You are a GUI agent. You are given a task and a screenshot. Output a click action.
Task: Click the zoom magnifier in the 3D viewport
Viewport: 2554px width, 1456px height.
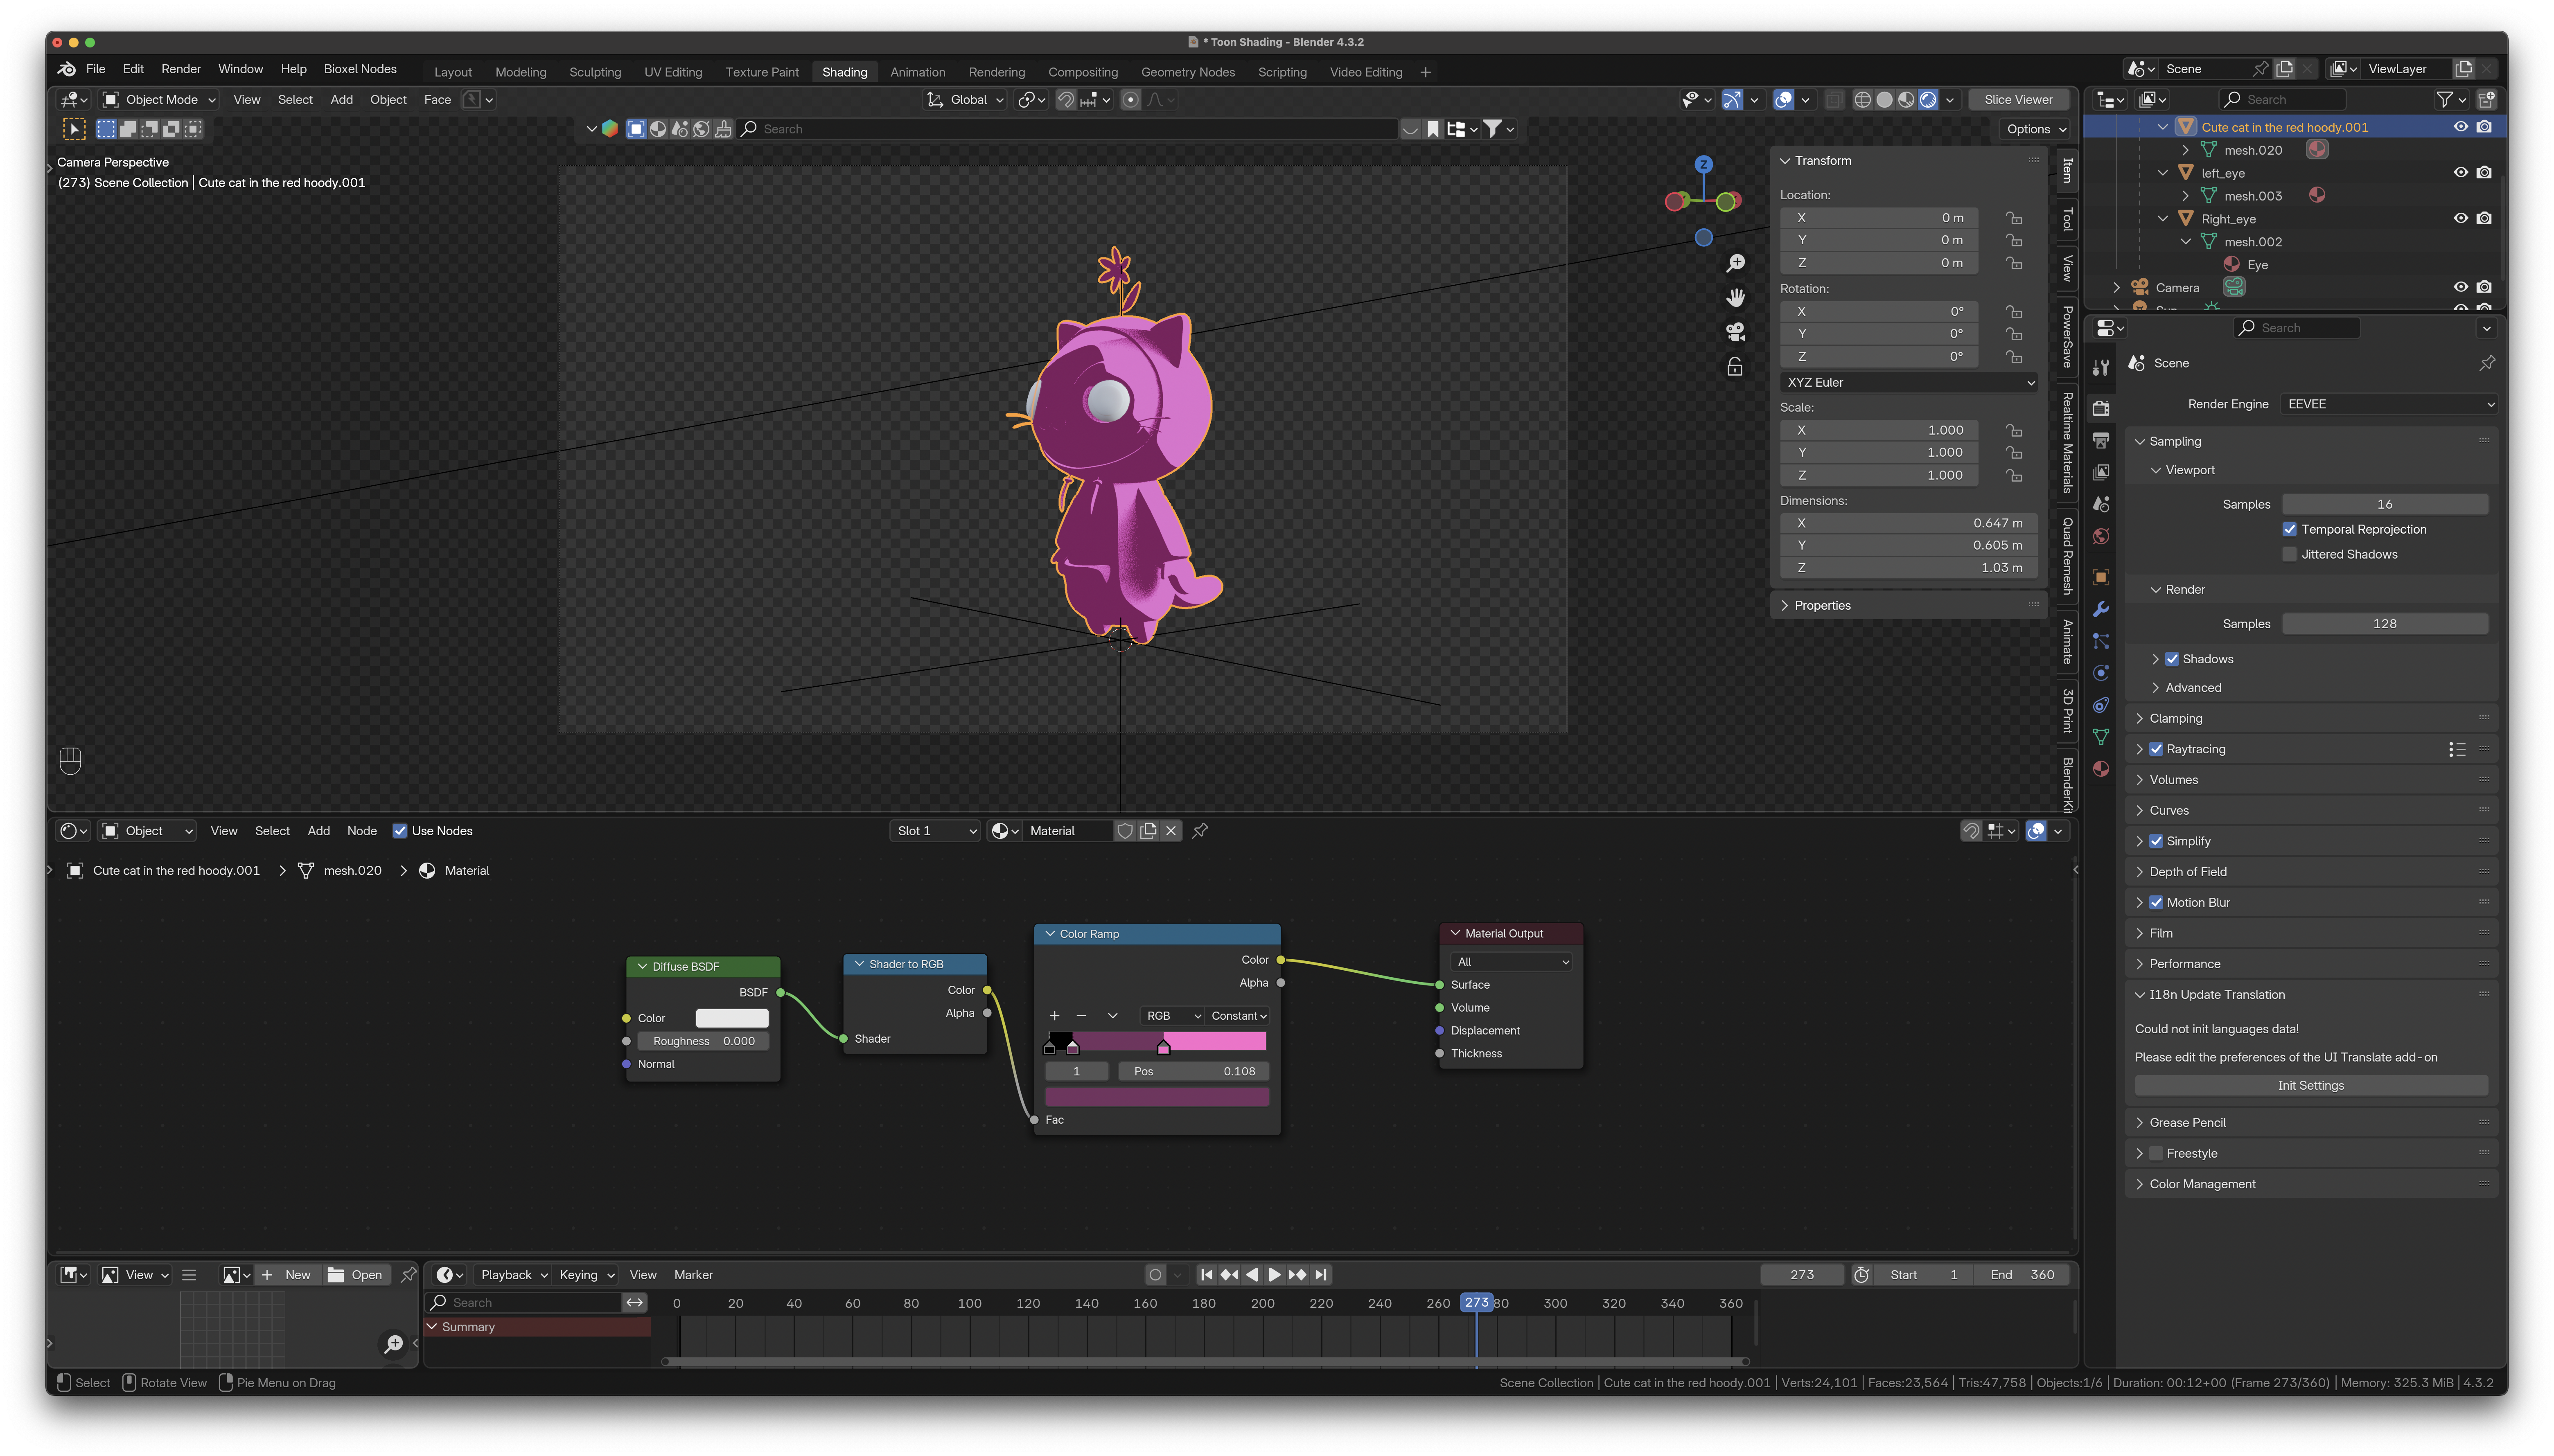click(x=1735, y=263)
